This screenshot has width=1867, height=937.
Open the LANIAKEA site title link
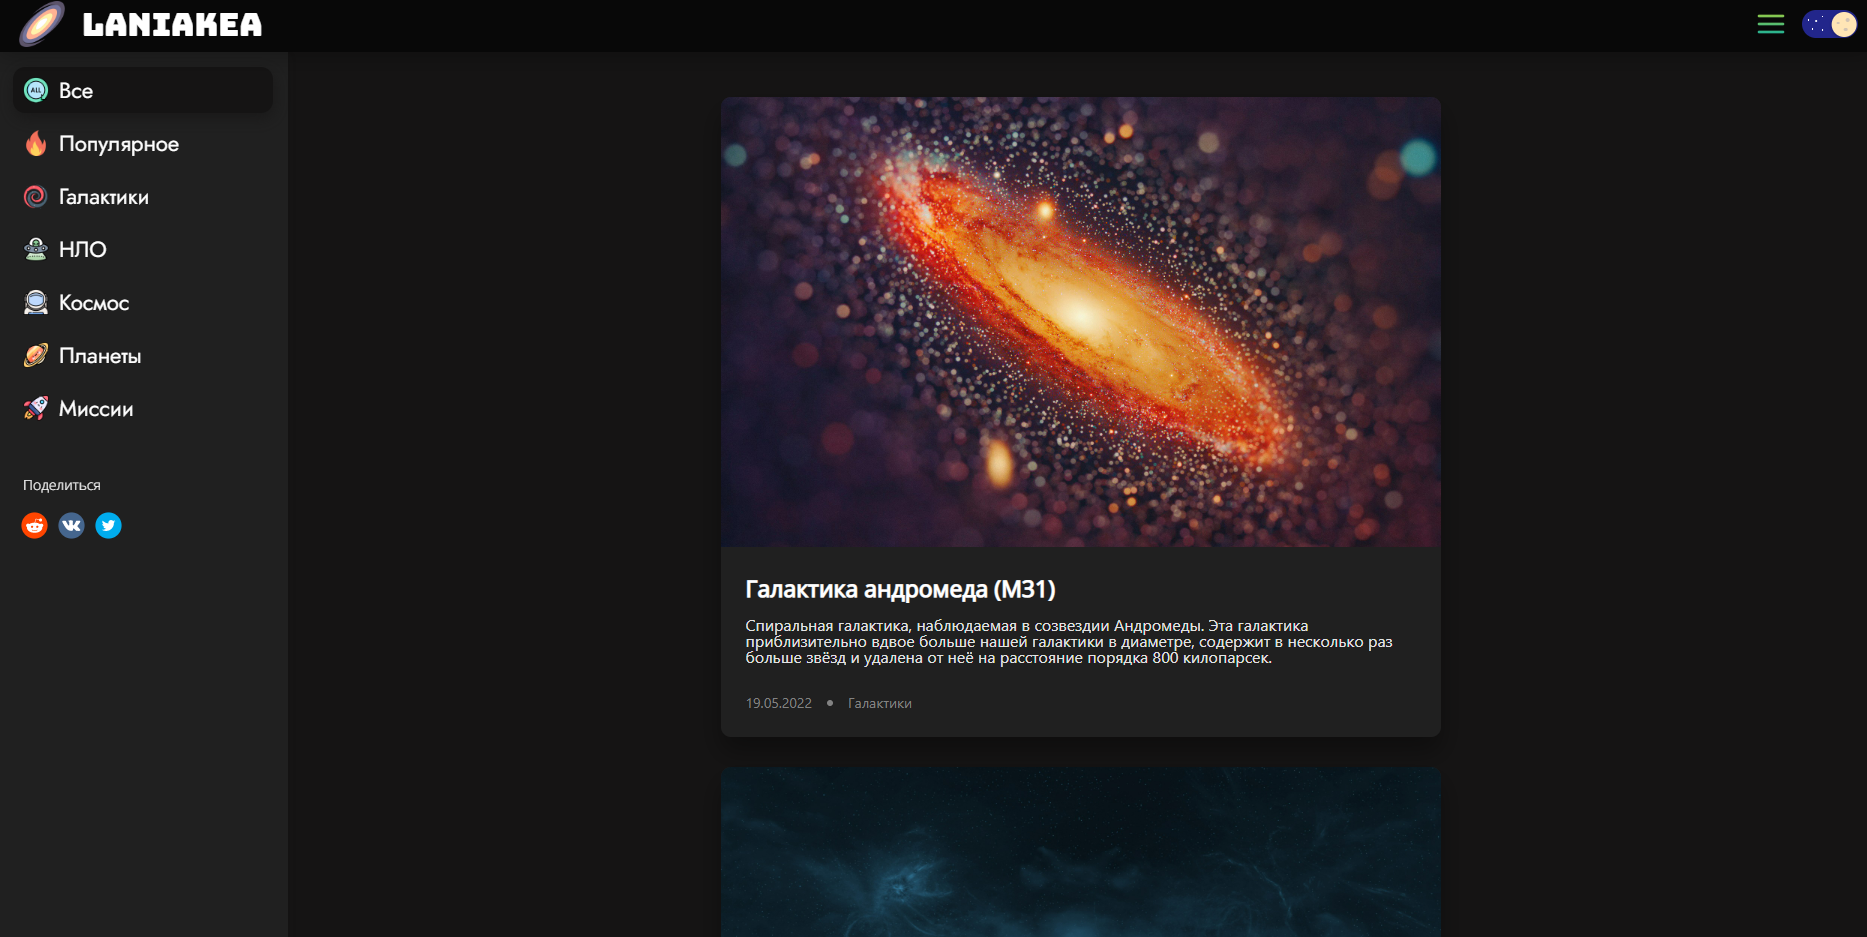point(172,25)
